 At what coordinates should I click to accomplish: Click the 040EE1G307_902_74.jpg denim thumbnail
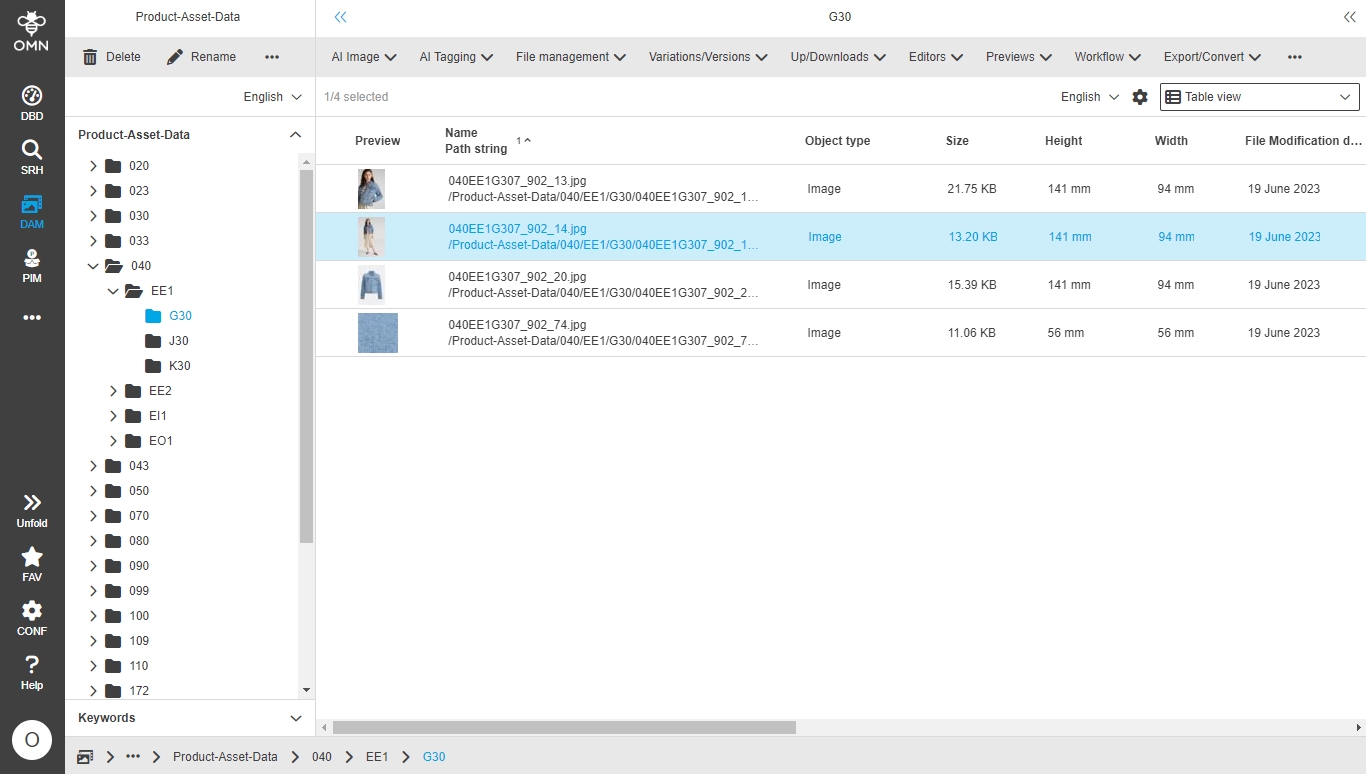coord(377,333)
